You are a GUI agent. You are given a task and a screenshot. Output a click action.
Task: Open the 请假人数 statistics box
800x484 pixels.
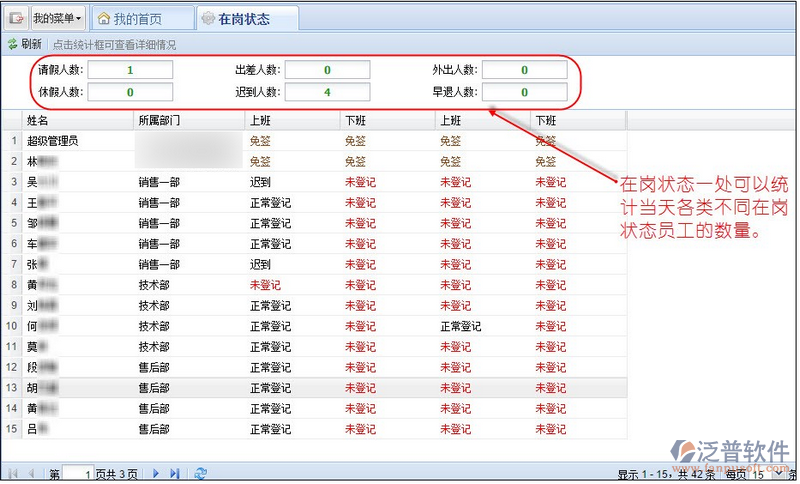coord(130,70)
